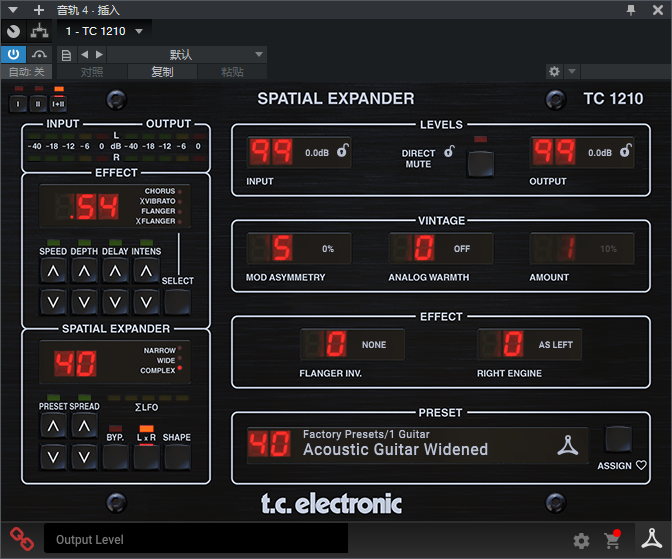Increase SPREAD with up arrow

point(84,426)
